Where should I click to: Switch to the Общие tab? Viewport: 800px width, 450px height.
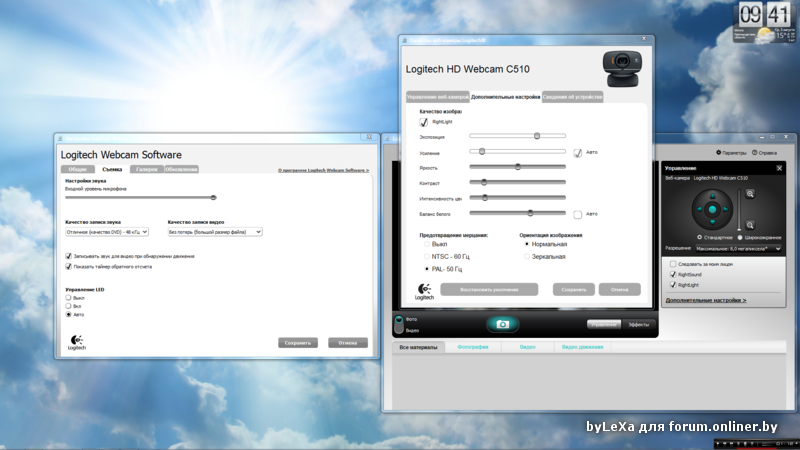pyautogui.click(x=78, y=169)
